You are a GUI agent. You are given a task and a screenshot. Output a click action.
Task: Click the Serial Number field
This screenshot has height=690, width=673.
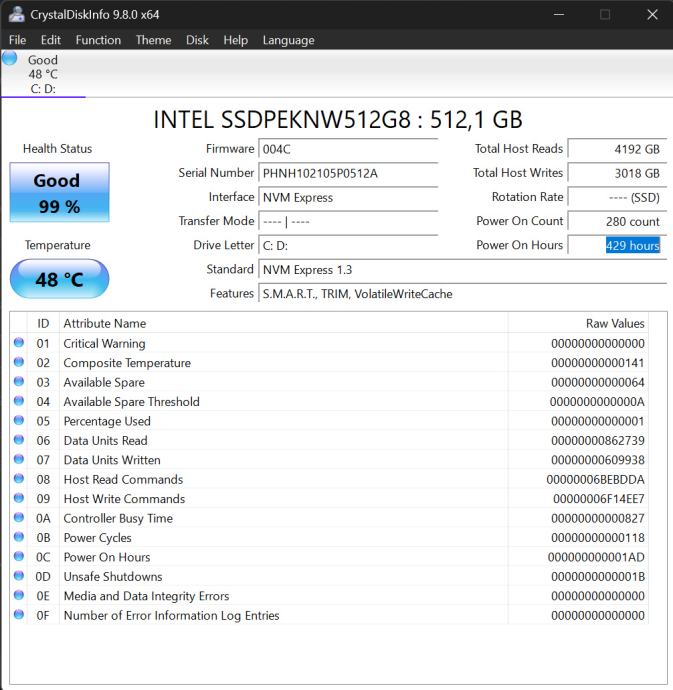click(x=347, y=173)
